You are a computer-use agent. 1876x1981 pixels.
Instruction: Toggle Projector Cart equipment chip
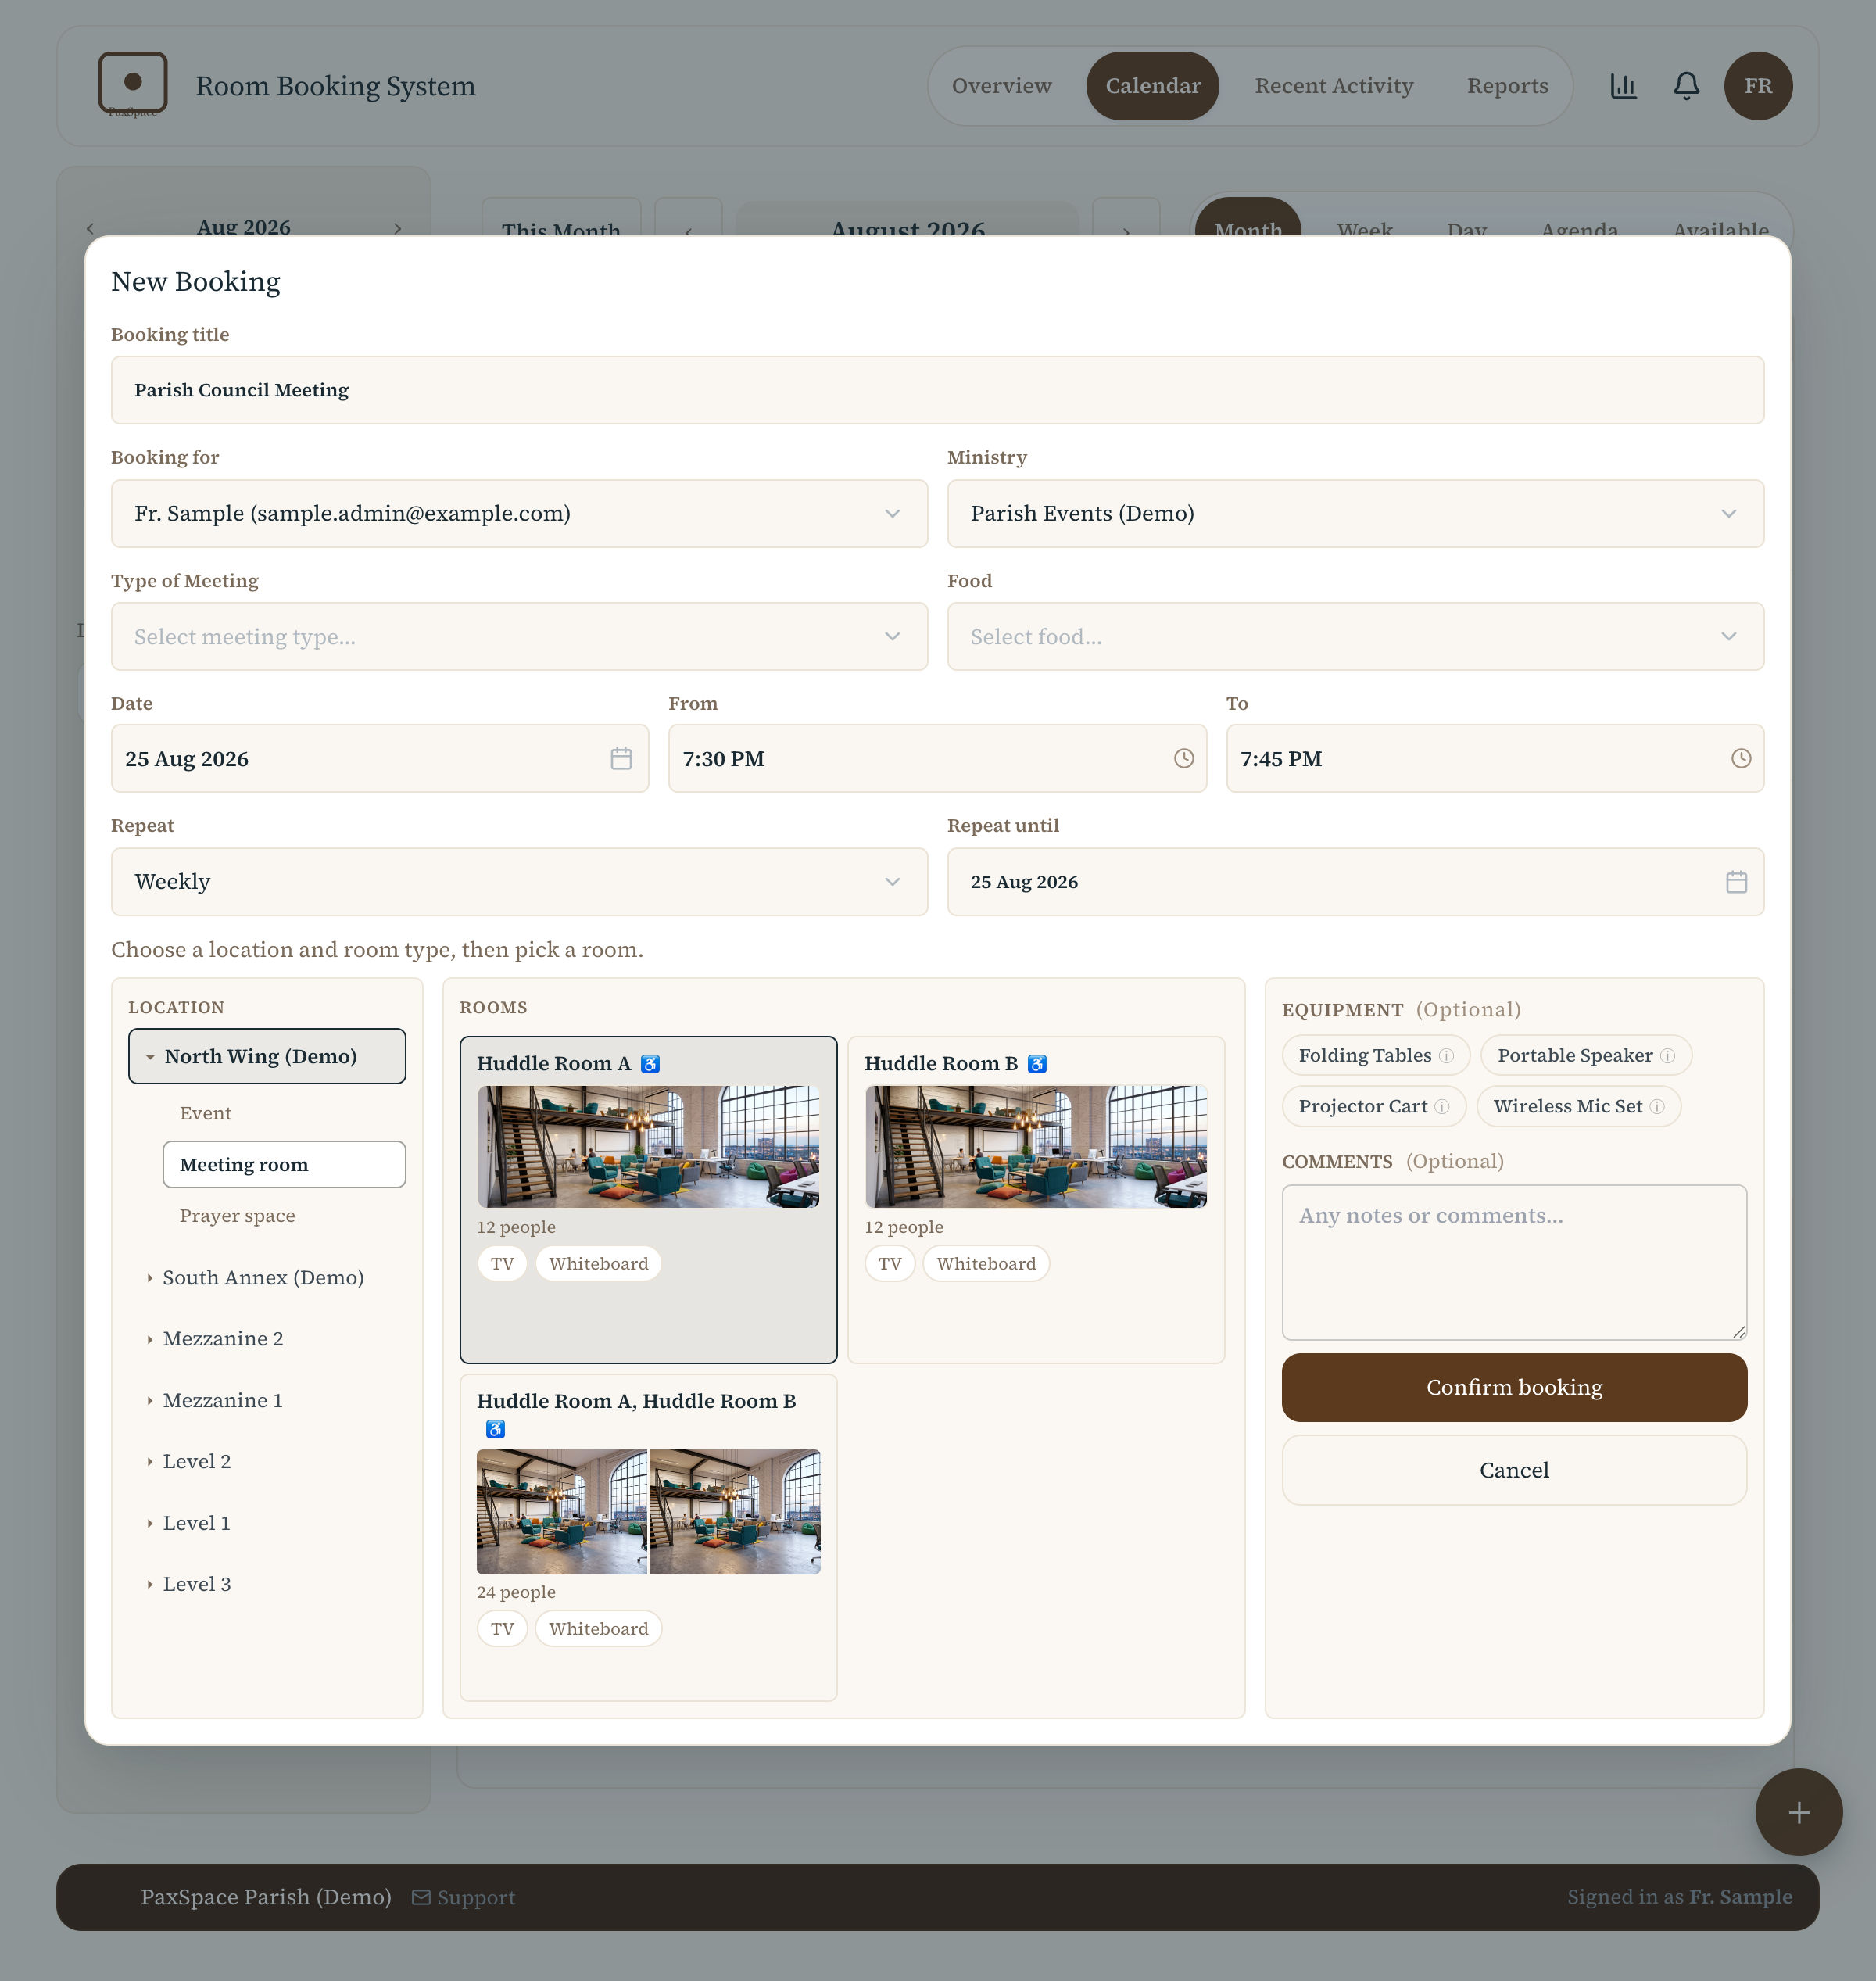pos(1373,1106)
